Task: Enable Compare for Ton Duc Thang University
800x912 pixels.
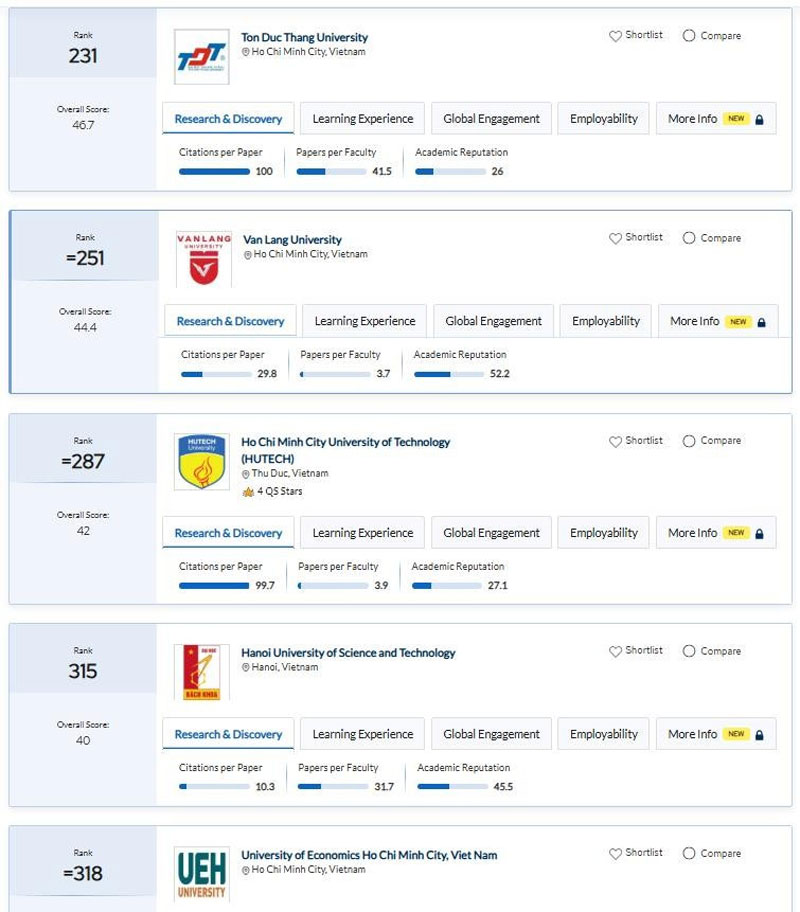Action: 689,36
